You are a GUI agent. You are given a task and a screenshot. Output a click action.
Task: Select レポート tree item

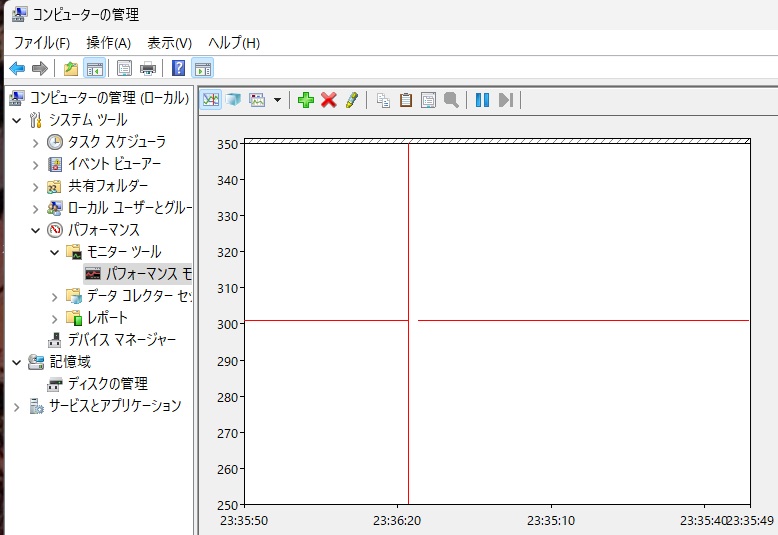tap(107, 318)
